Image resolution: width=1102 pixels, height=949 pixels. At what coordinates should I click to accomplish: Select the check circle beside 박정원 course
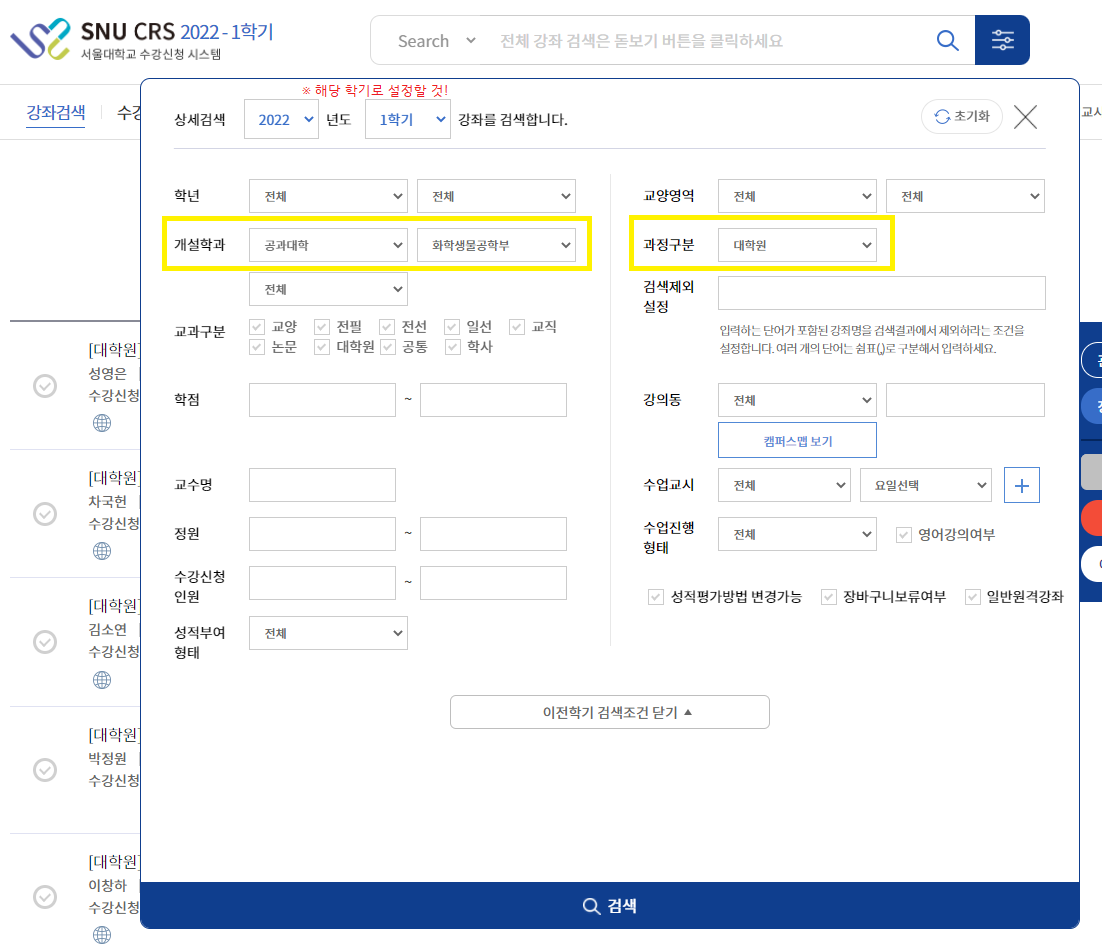[45, 769]
